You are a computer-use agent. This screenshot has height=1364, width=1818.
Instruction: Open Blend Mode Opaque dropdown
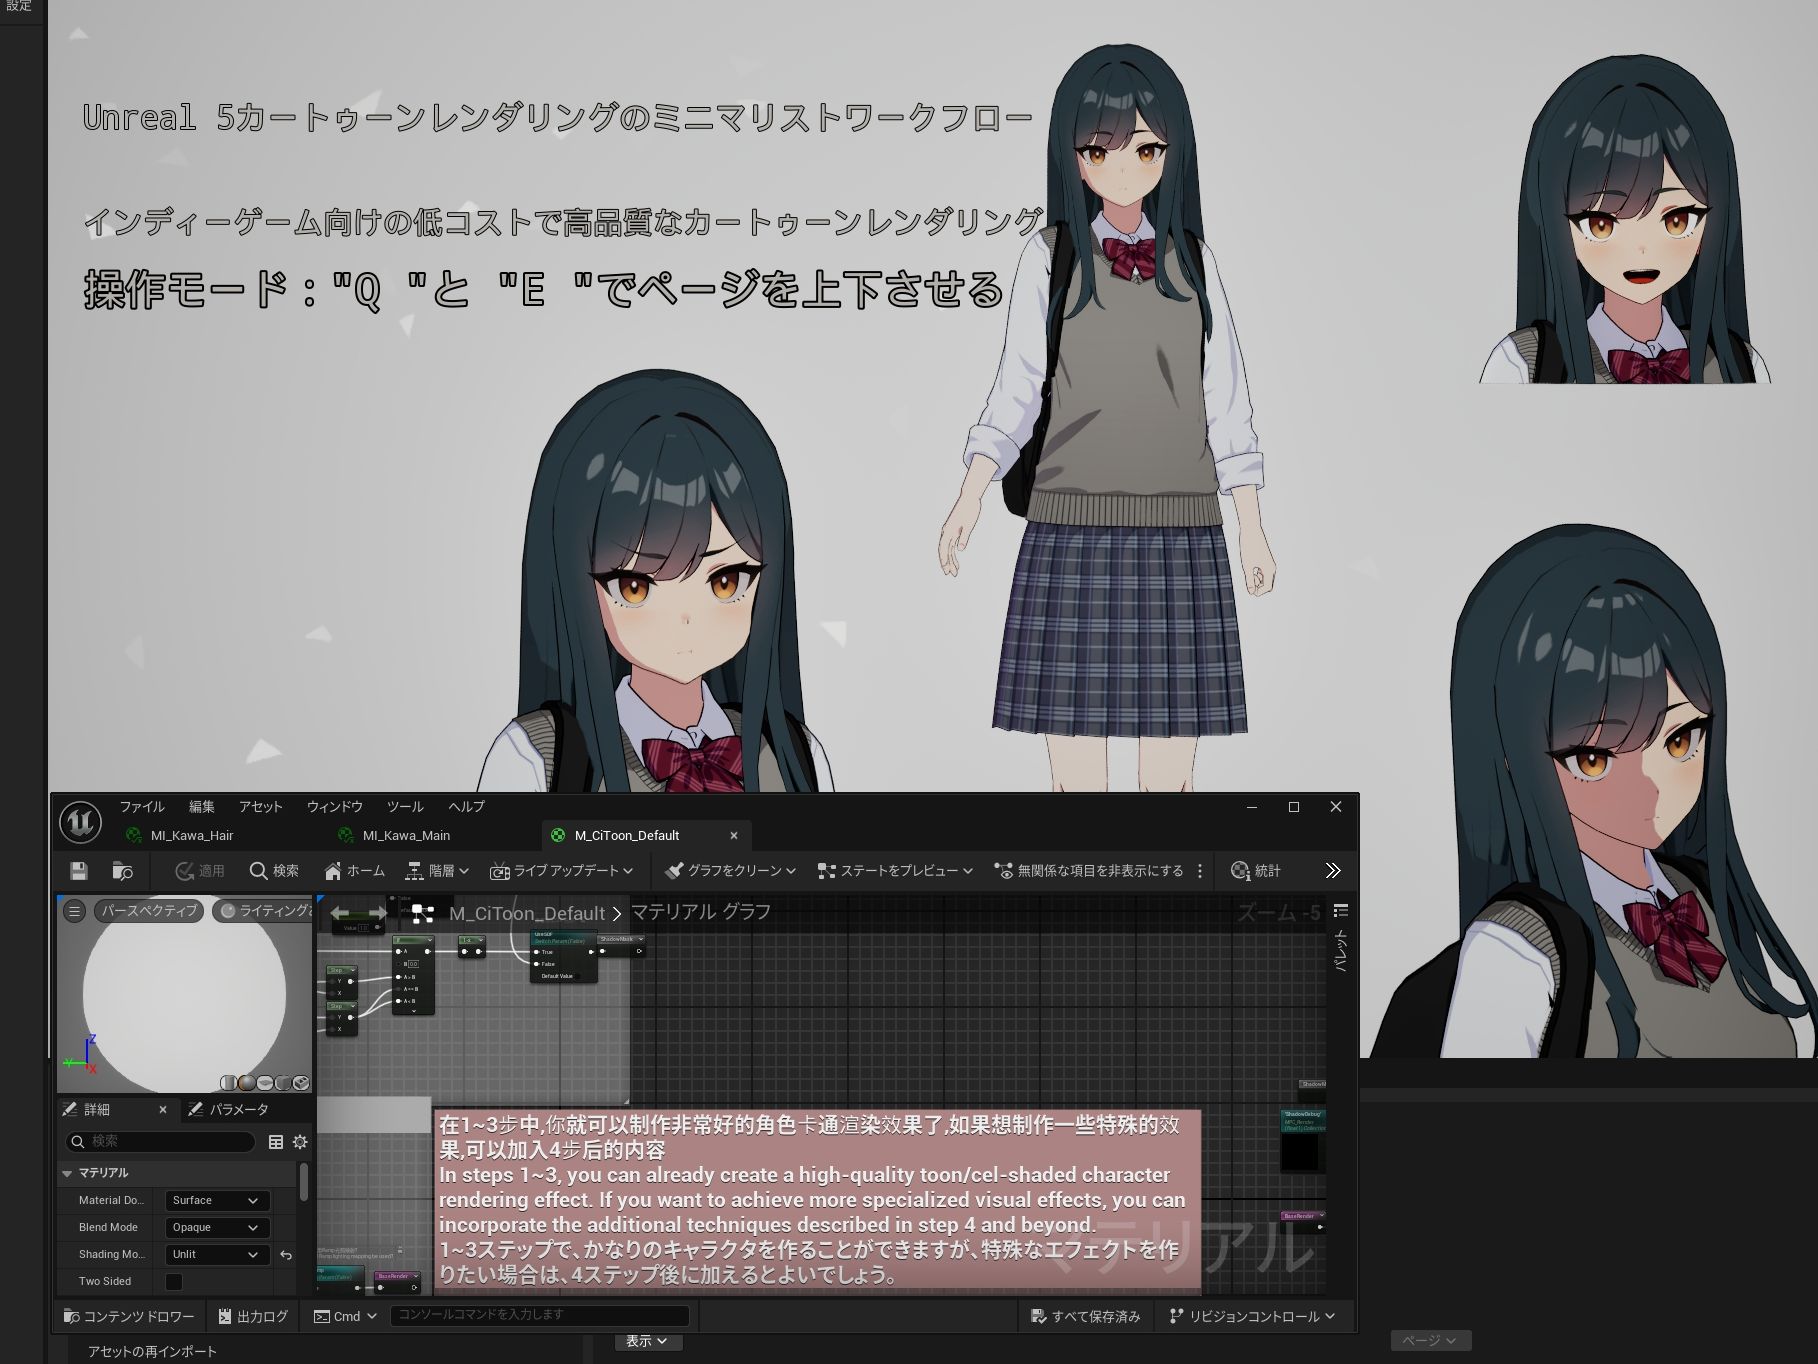[x=217, y=1227]
